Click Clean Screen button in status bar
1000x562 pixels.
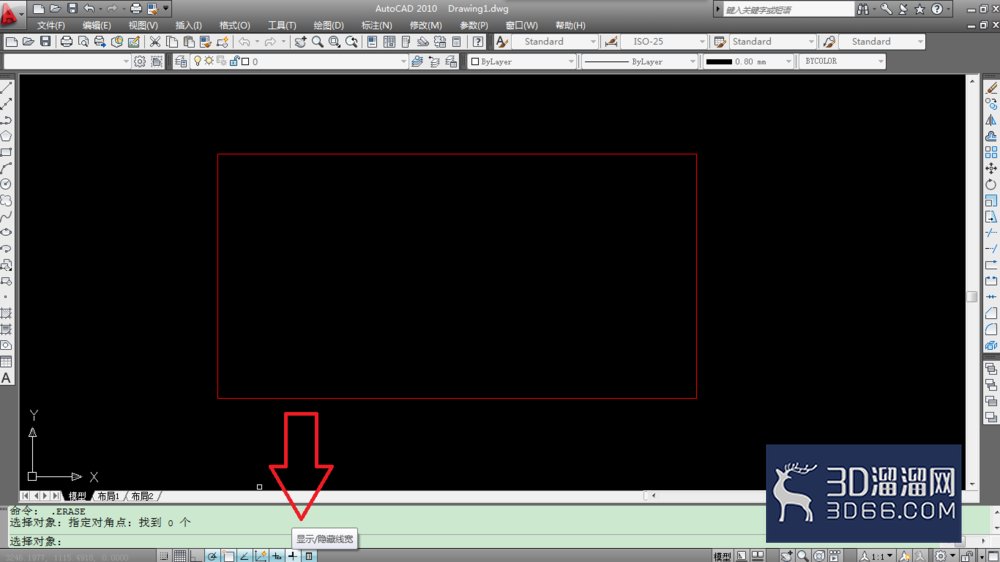992,556
